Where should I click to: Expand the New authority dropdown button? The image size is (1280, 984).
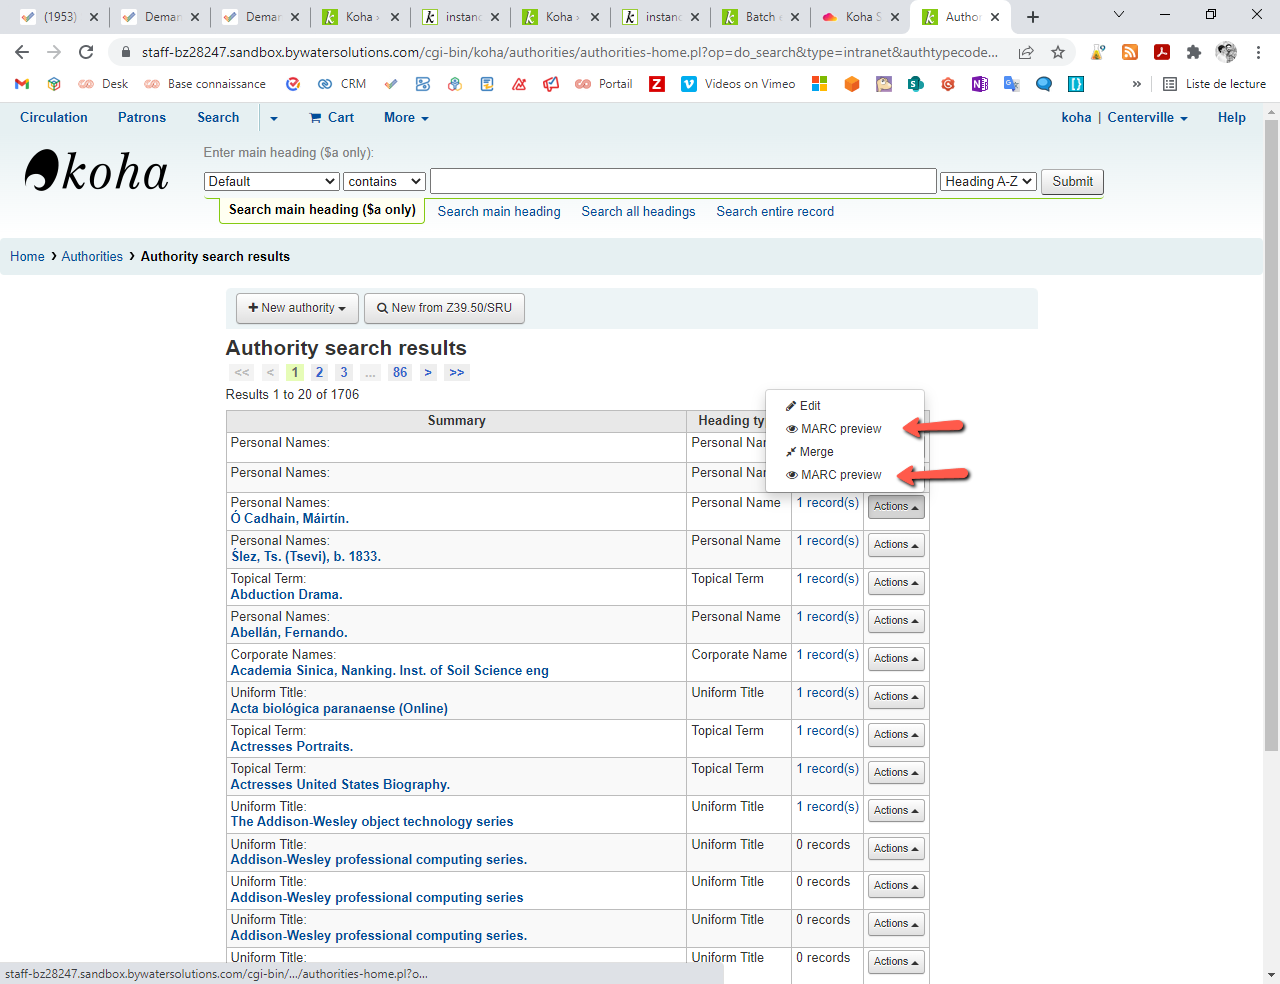[x=296, y=308]
